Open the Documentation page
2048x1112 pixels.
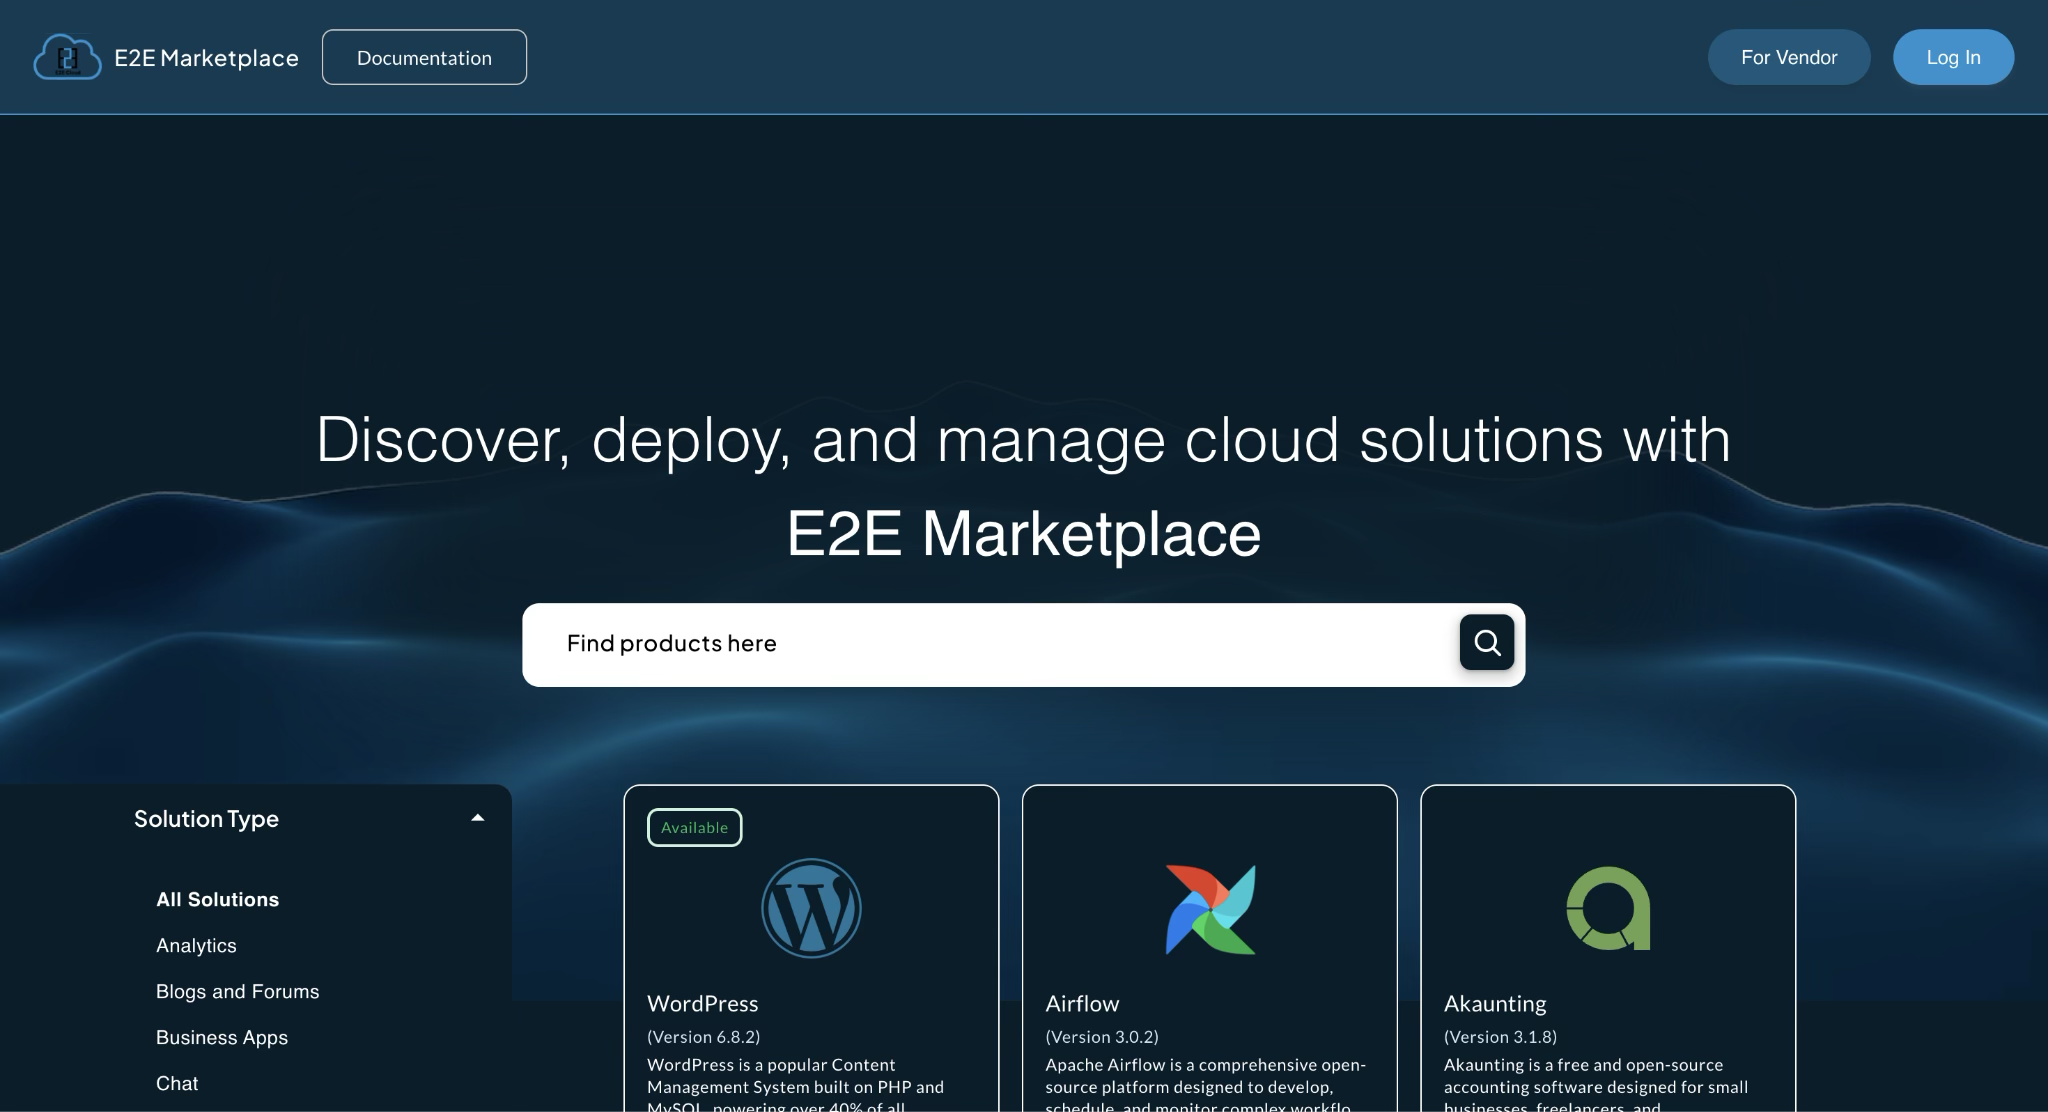[424, 57]
